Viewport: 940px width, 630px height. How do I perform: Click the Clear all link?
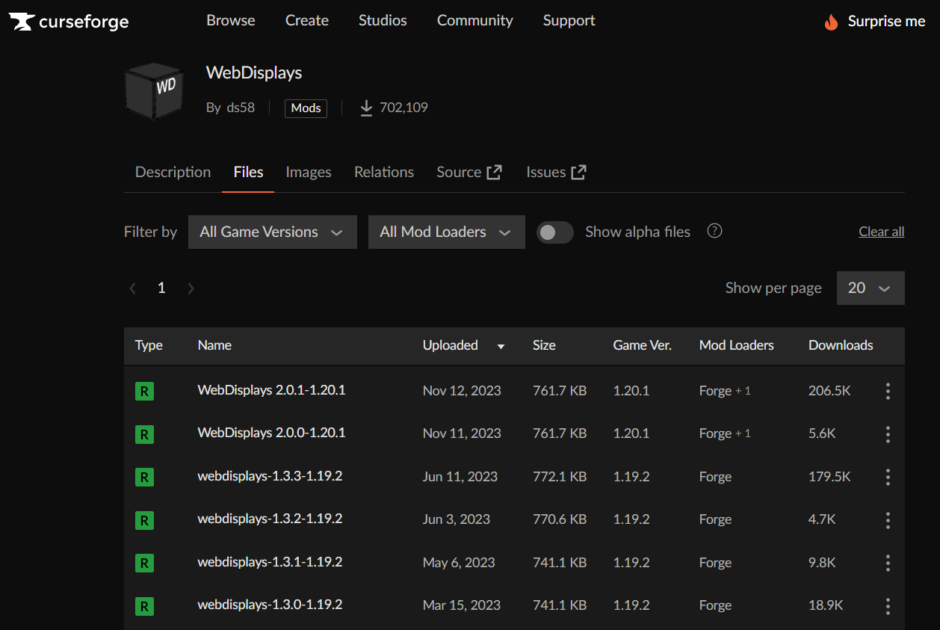(x=881, y=231)
